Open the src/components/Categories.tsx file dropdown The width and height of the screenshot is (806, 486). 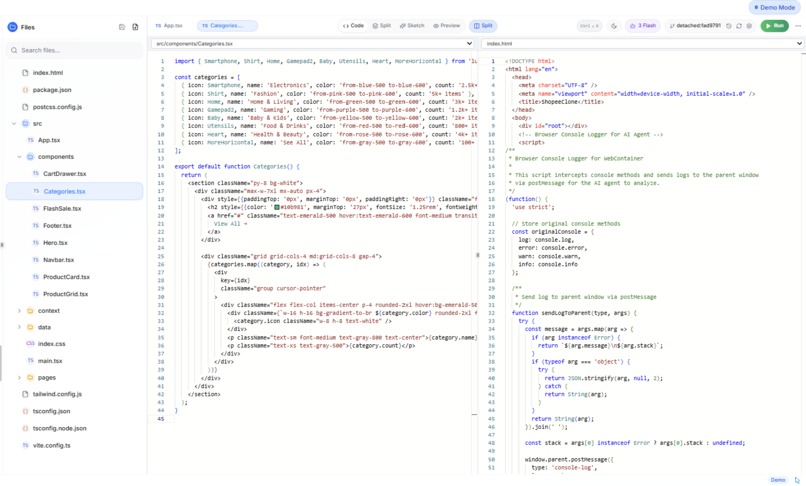[313, 44]
